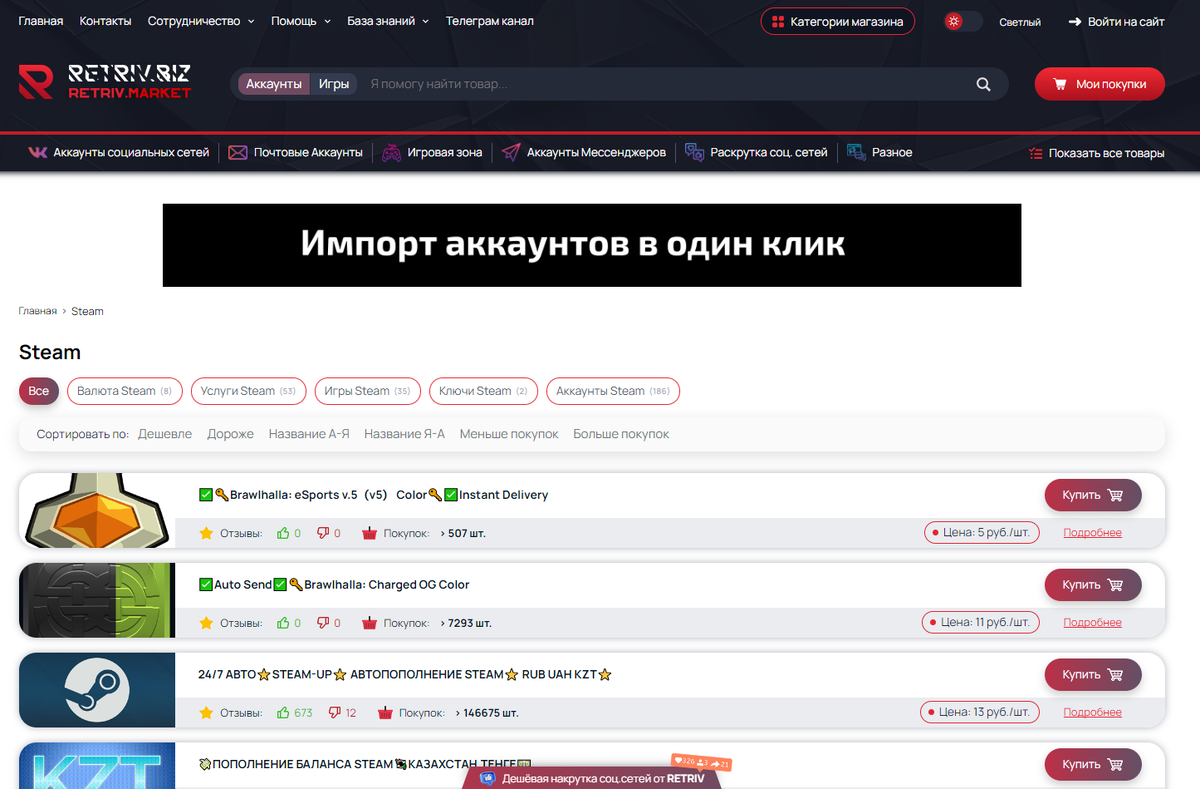Buy Brawlhalla Charged OG Color item
This screenshot has height=789, width=1200.
pyautogui.click(x=1093, y=585)
